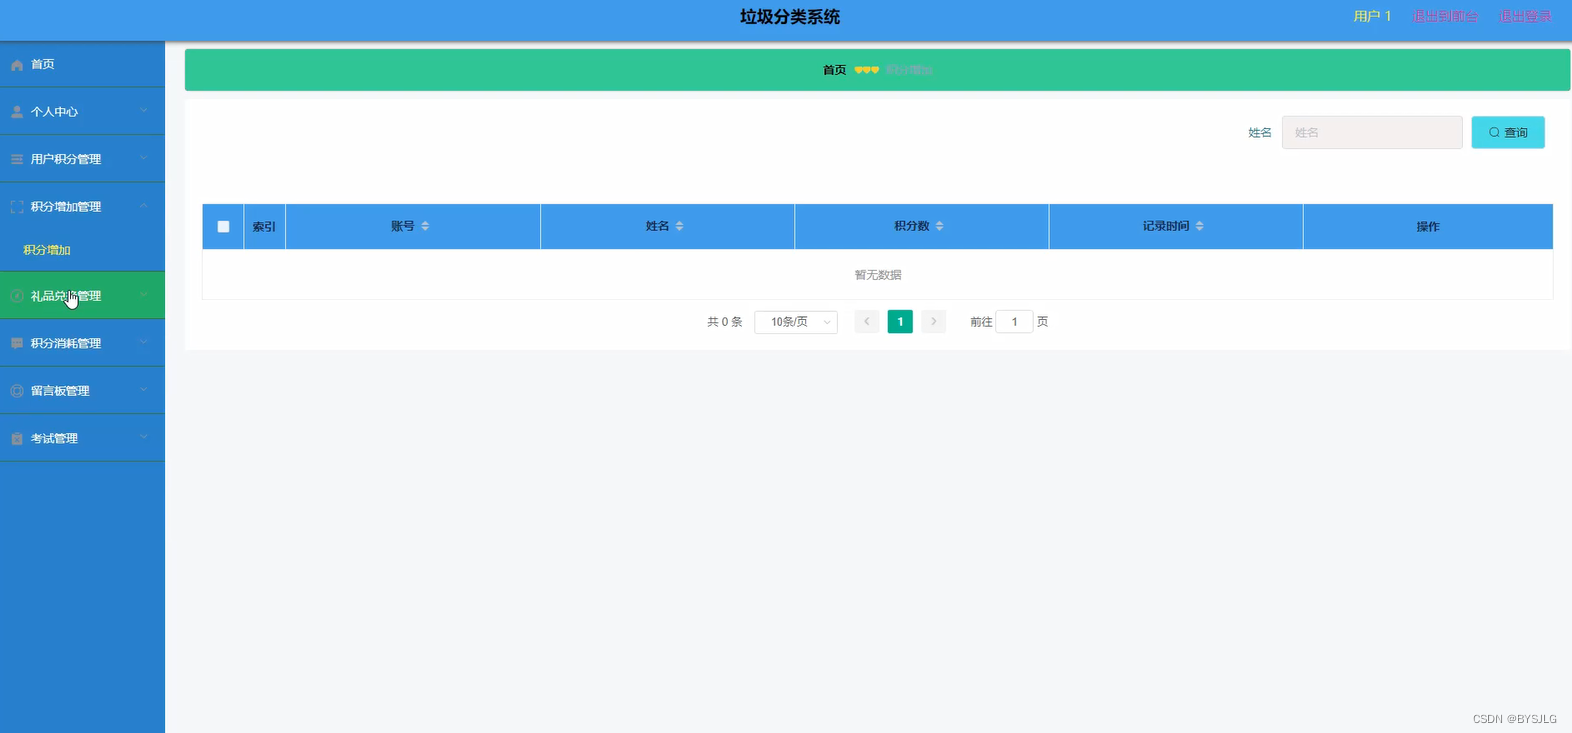Click the sort arrows in 姓名 column
The image size is (1572, 733).
(679, 226)
